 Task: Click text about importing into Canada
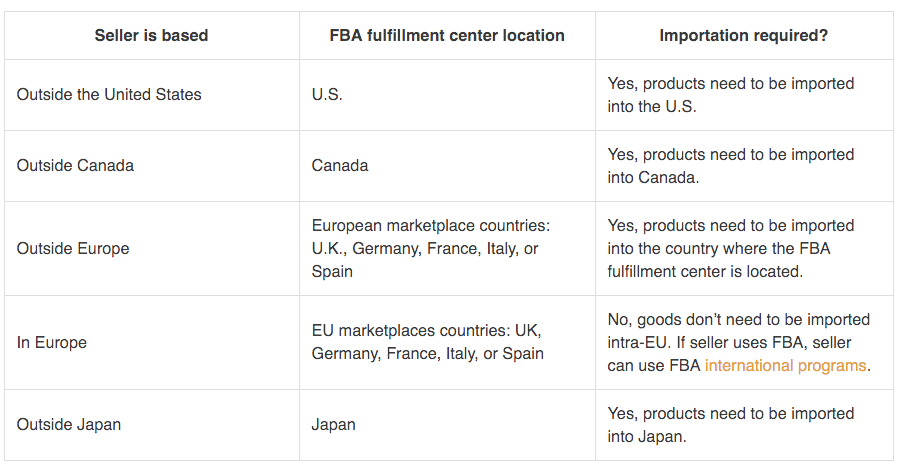click(730, 166)
